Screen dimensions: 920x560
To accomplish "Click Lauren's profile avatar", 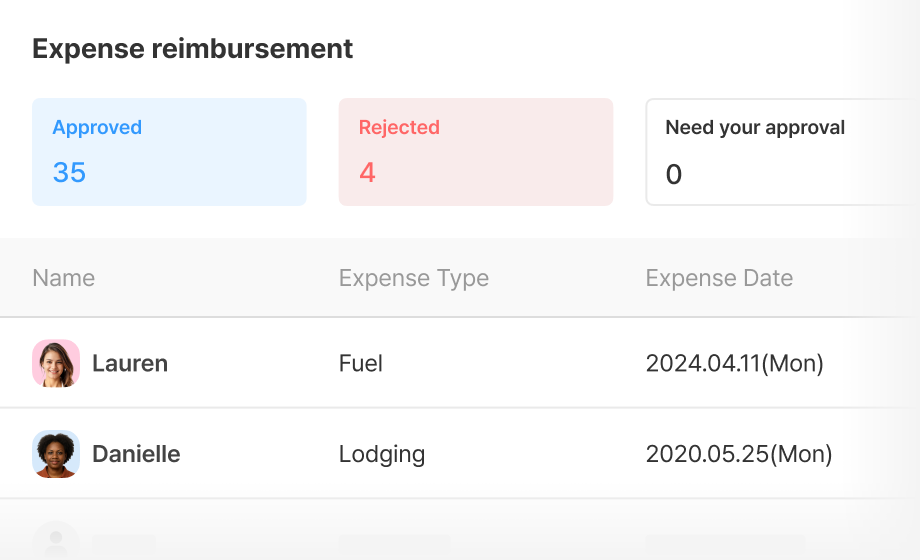I will (x=56, y=363).
